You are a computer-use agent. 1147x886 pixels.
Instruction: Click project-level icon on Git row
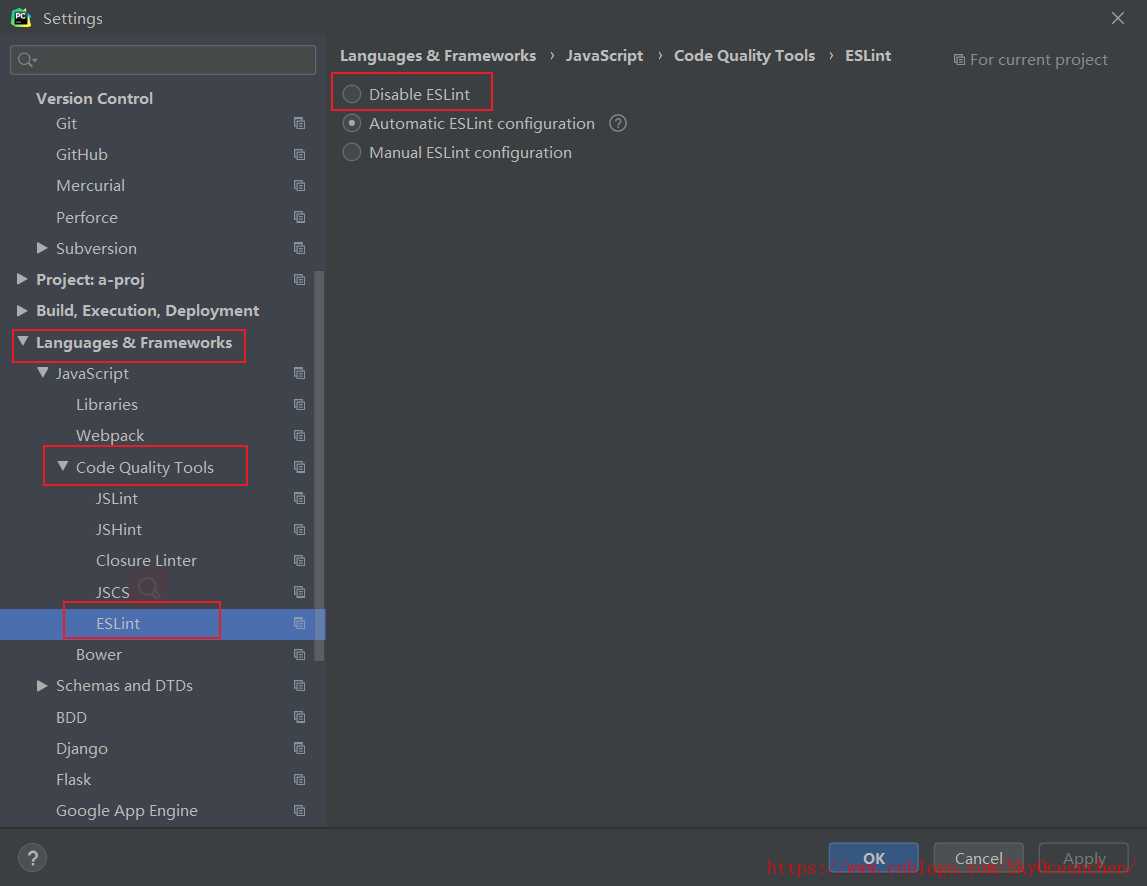[299, 124]
